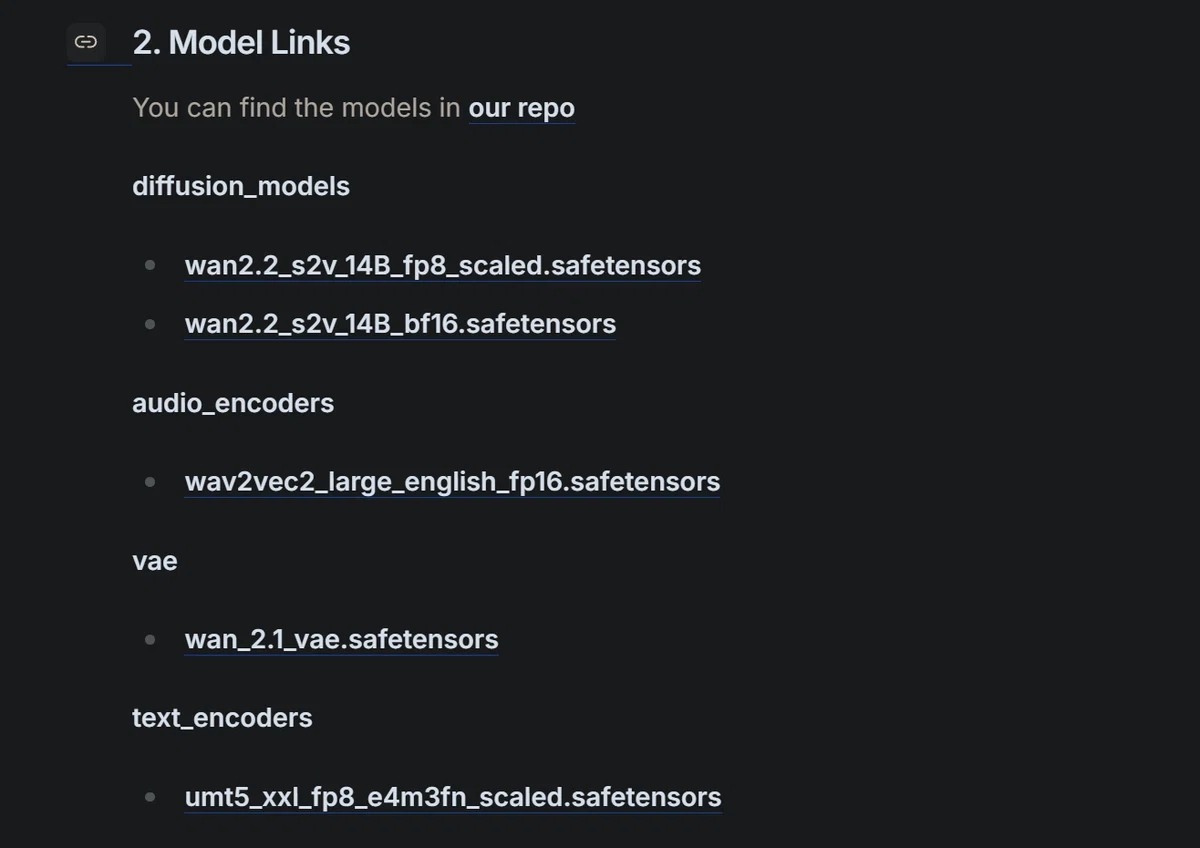Click the audio_encoders section label
1200x848 pixels.
click(x=233, y=403)
